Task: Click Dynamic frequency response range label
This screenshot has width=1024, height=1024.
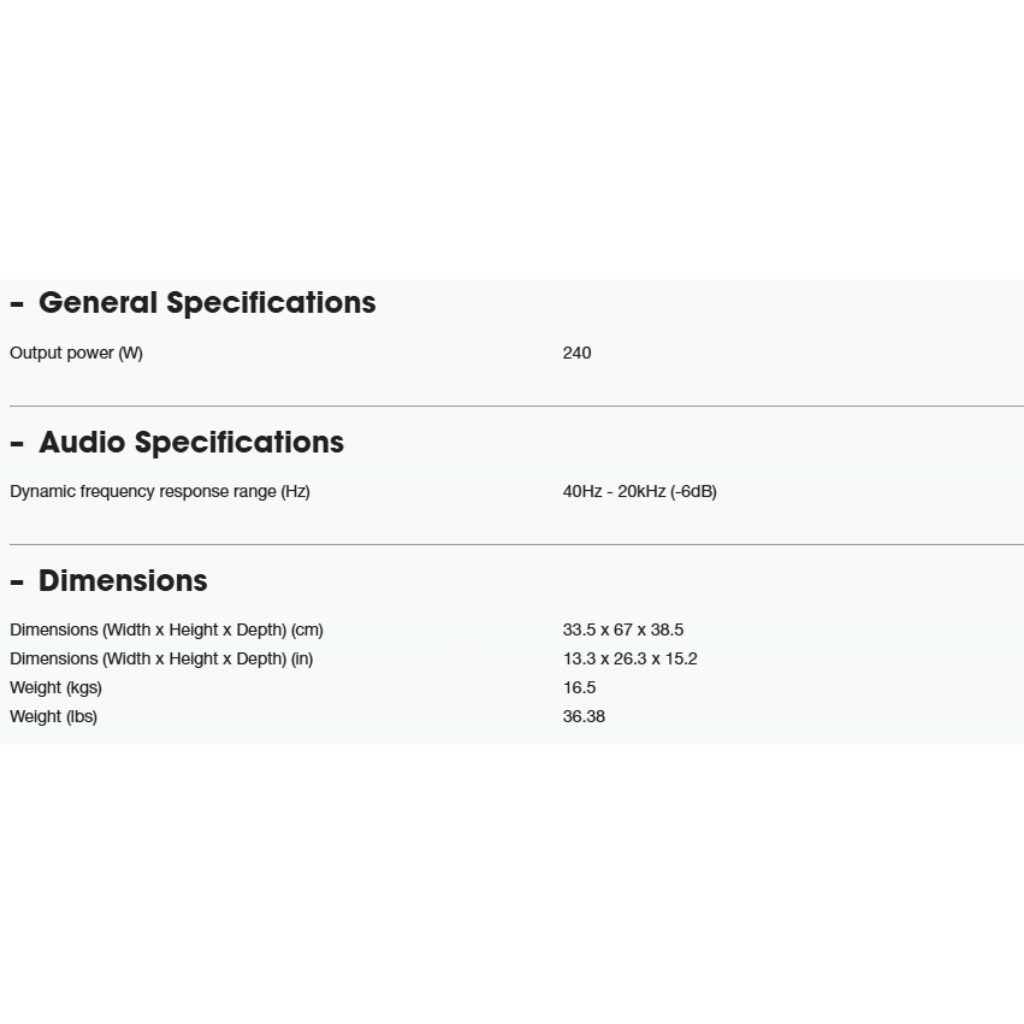Action: (x=160, y=492)
